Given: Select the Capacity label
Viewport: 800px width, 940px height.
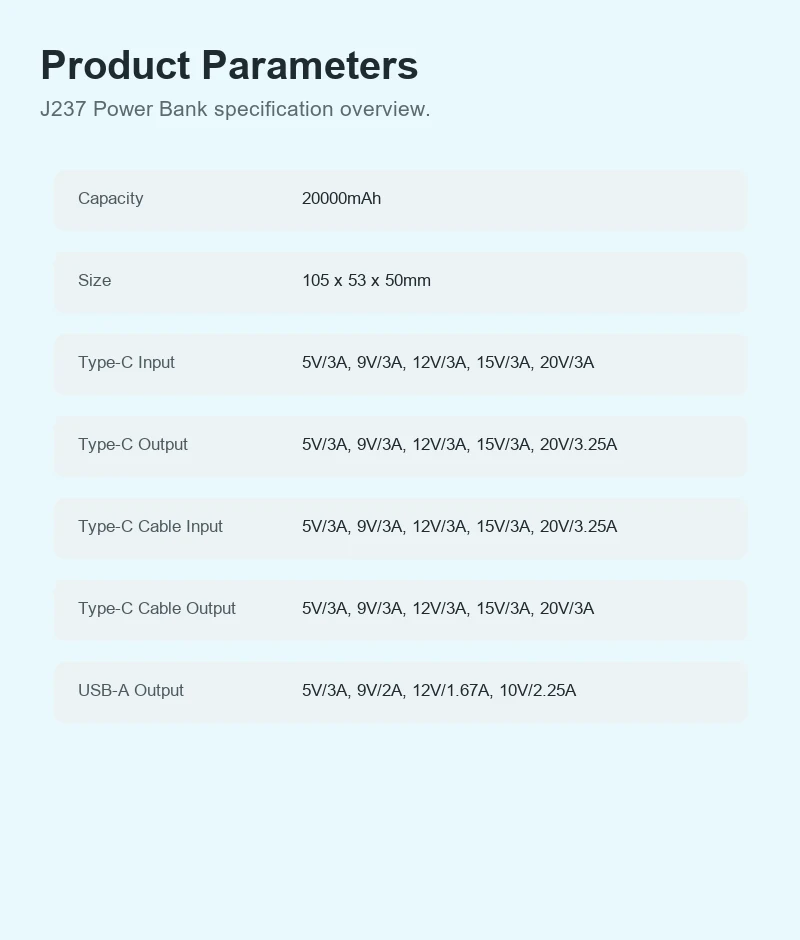Looking at the screenshot, I should [x=110, y=198].
